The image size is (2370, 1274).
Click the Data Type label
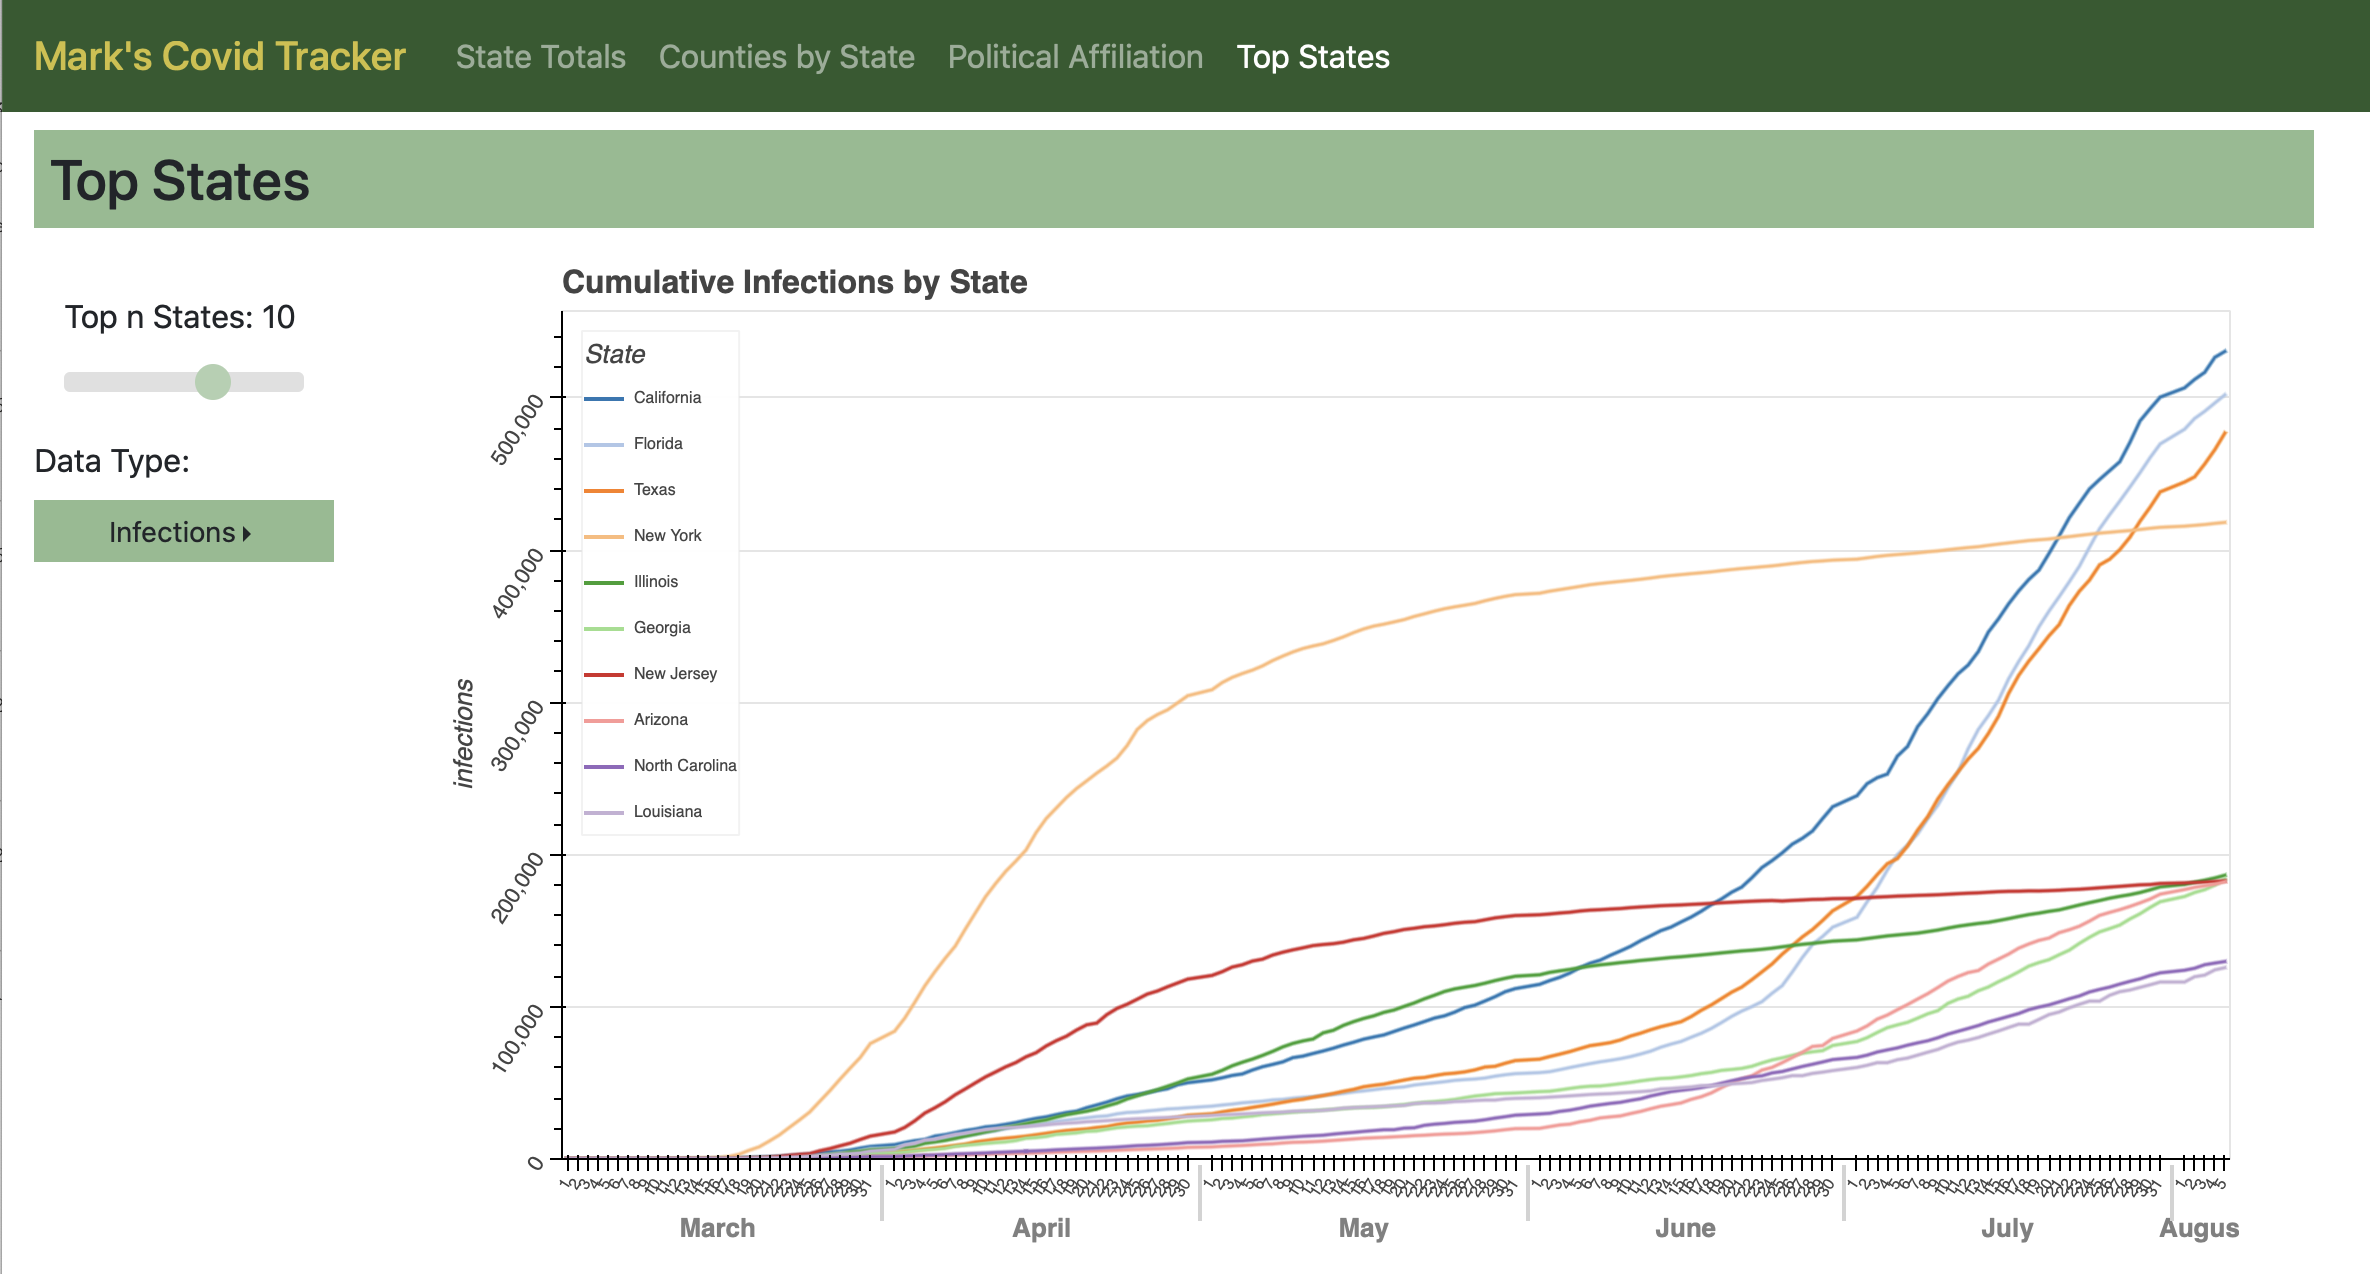[x=112, y=461]
